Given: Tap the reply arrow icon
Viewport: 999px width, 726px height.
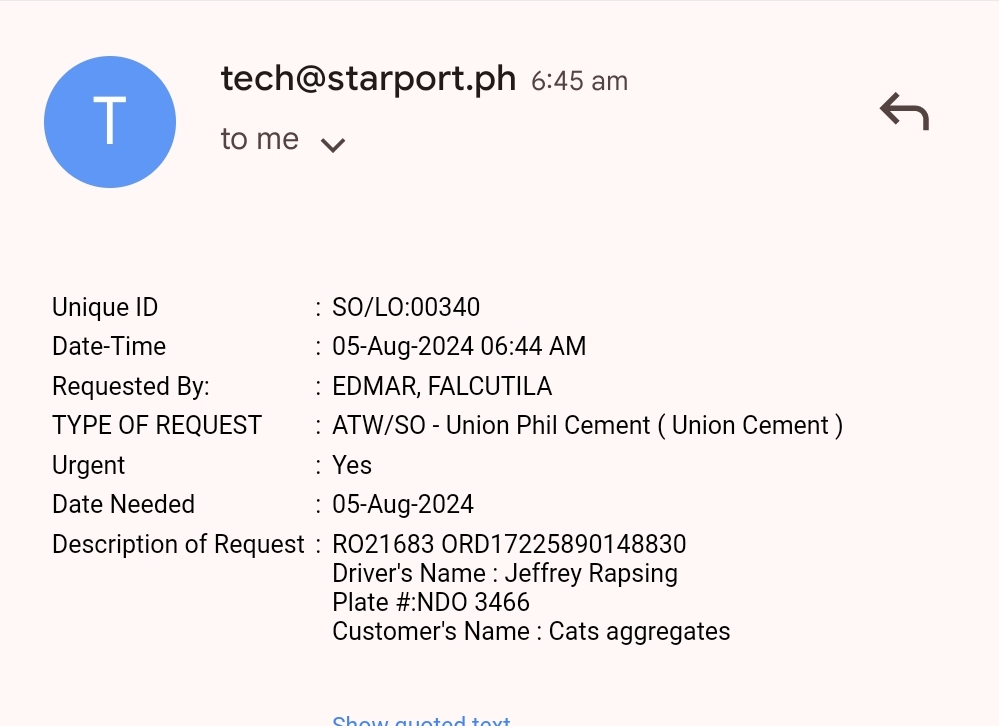Looking at the screenshot, I should pyautogui.click(x=904, y=112).
